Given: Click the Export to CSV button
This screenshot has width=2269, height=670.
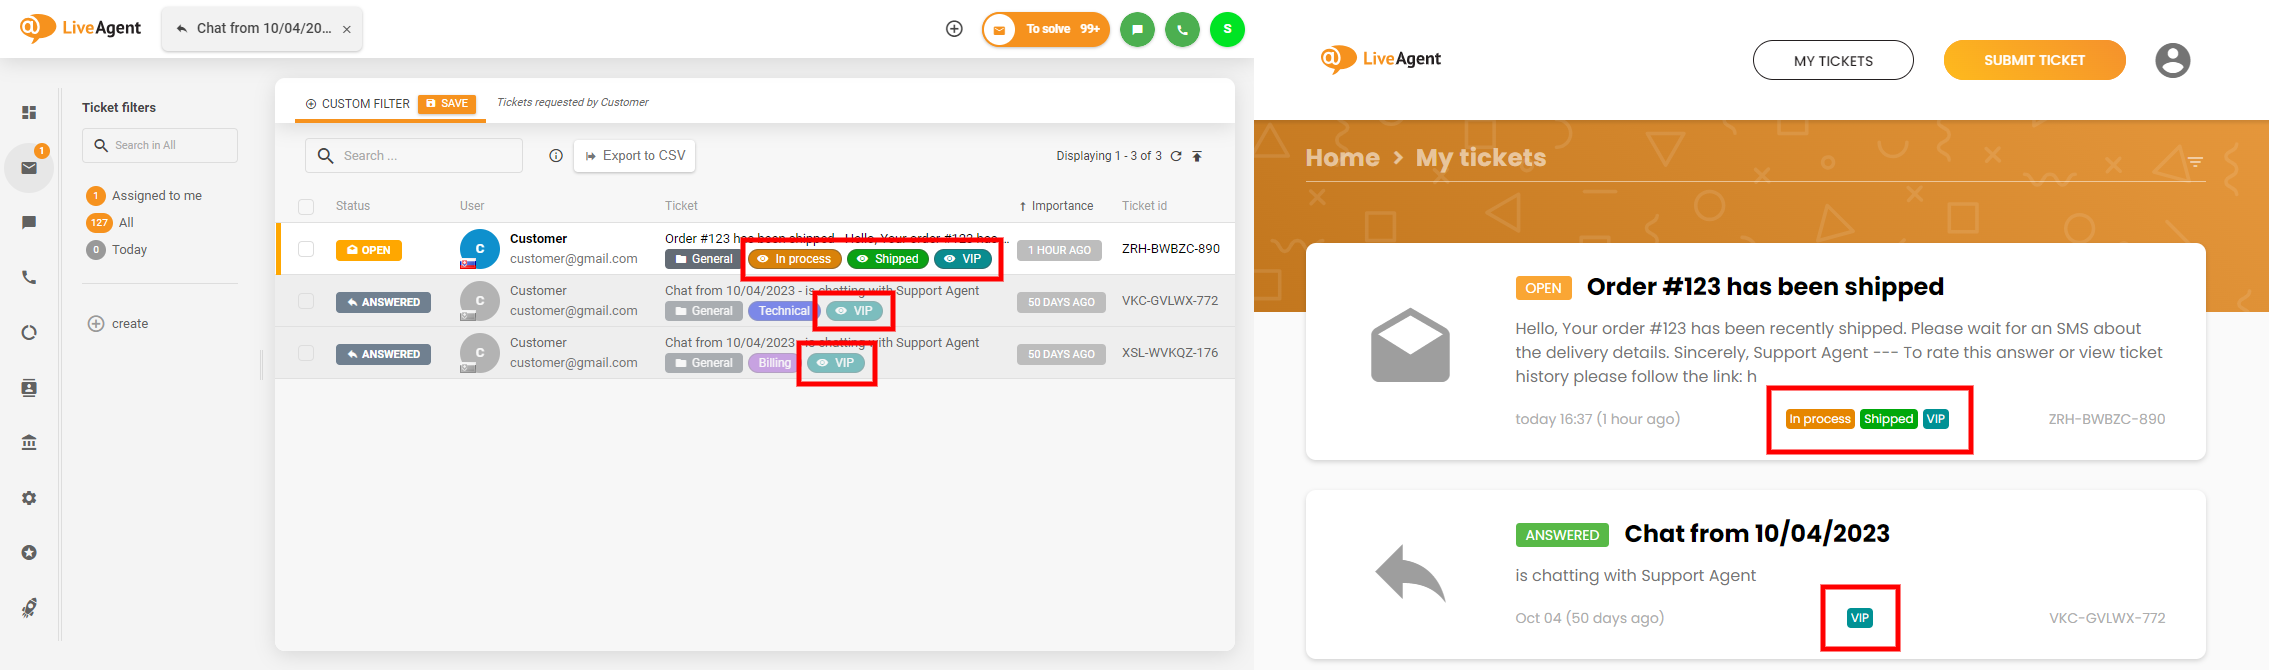Looking at the screenshot, I should tap(635, 156).
